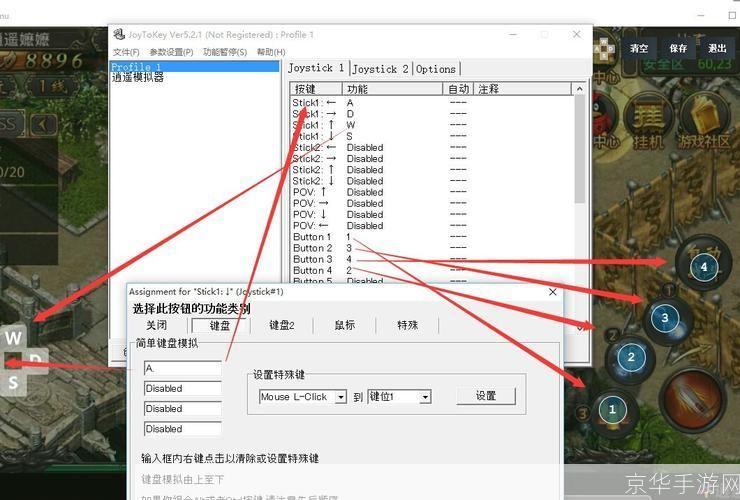The width and height of the screenshot is (740, 500).
Task: Click the 保存 button in emulator toolbar
Action: pyautogui.click(x=678, y=48)
